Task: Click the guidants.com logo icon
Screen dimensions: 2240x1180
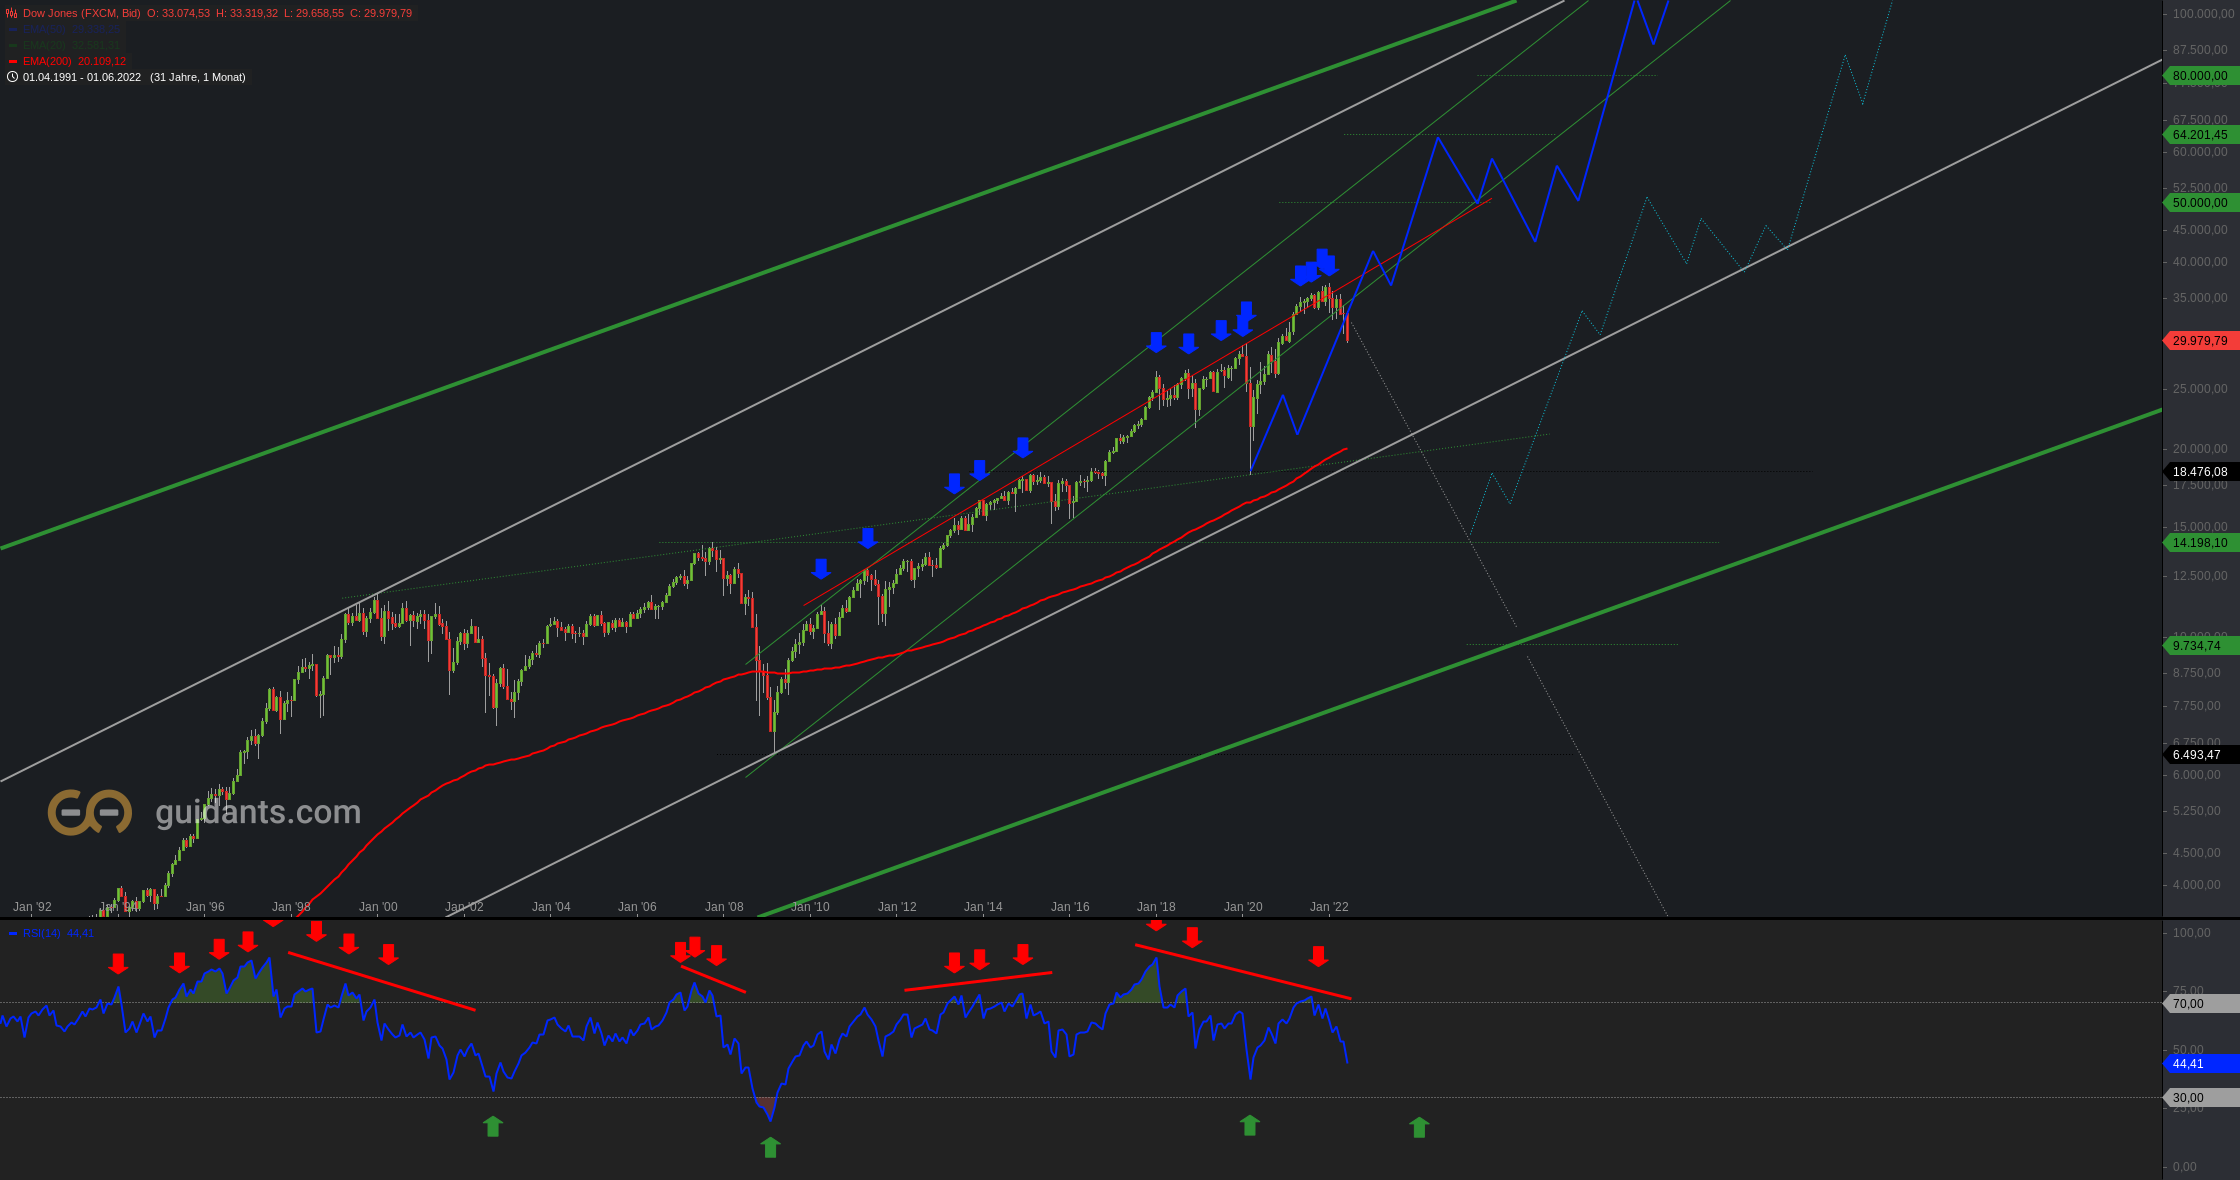Action: point(89,812)
